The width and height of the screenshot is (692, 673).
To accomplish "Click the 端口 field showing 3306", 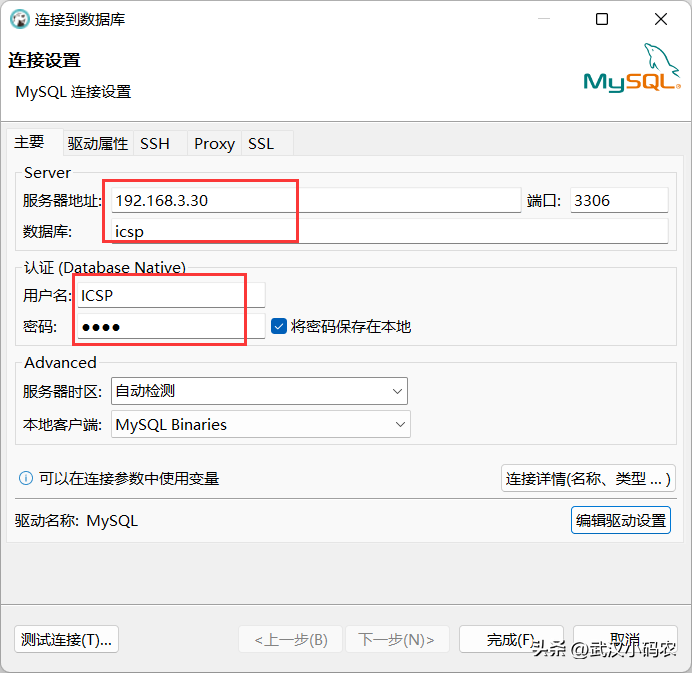I will coord(619,200).
